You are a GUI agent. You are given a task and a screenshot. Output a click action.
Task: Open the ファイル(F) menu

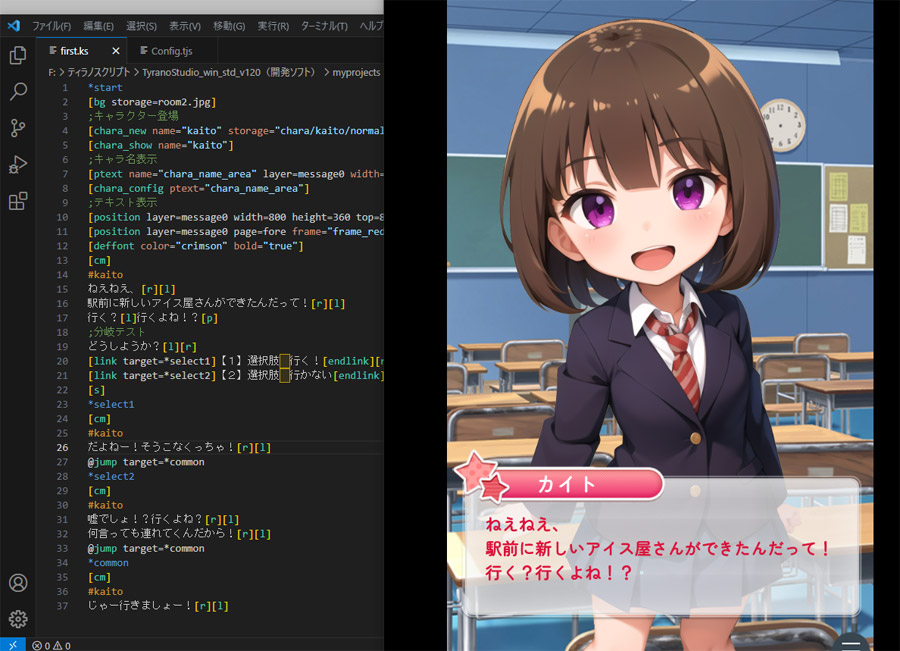(x=51, y=26)
